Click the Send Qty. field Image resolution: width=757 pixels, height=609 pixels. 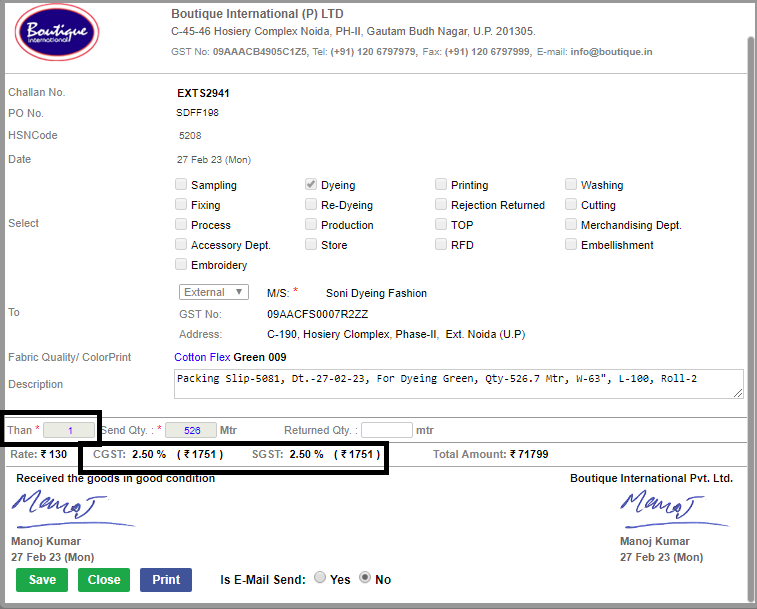191,430
